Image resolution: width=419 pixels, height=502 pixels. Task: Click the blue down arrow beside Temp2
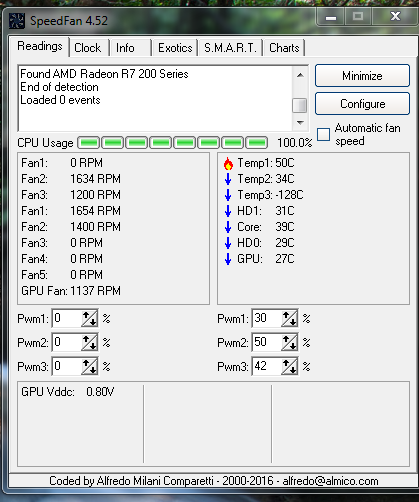(228, 179)
